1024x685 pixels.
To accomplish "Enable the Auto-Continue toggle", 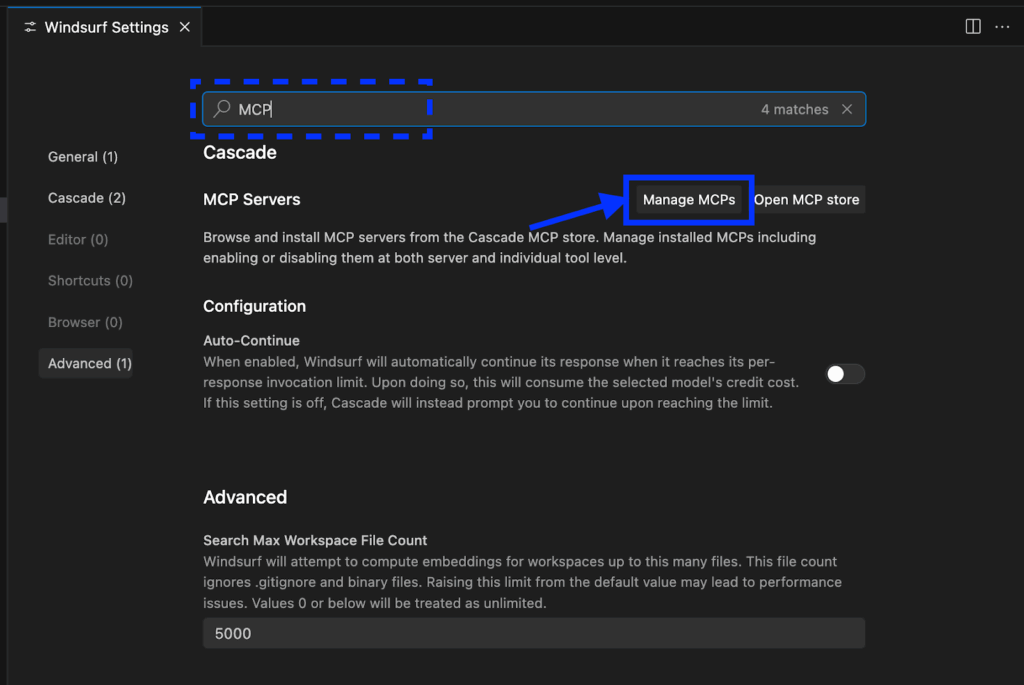I will 844,374.
